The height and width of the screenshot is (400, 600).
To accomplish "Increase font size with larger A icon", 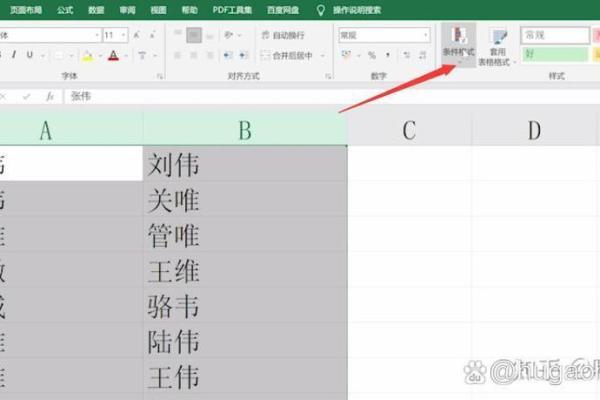I will [137, 36].
